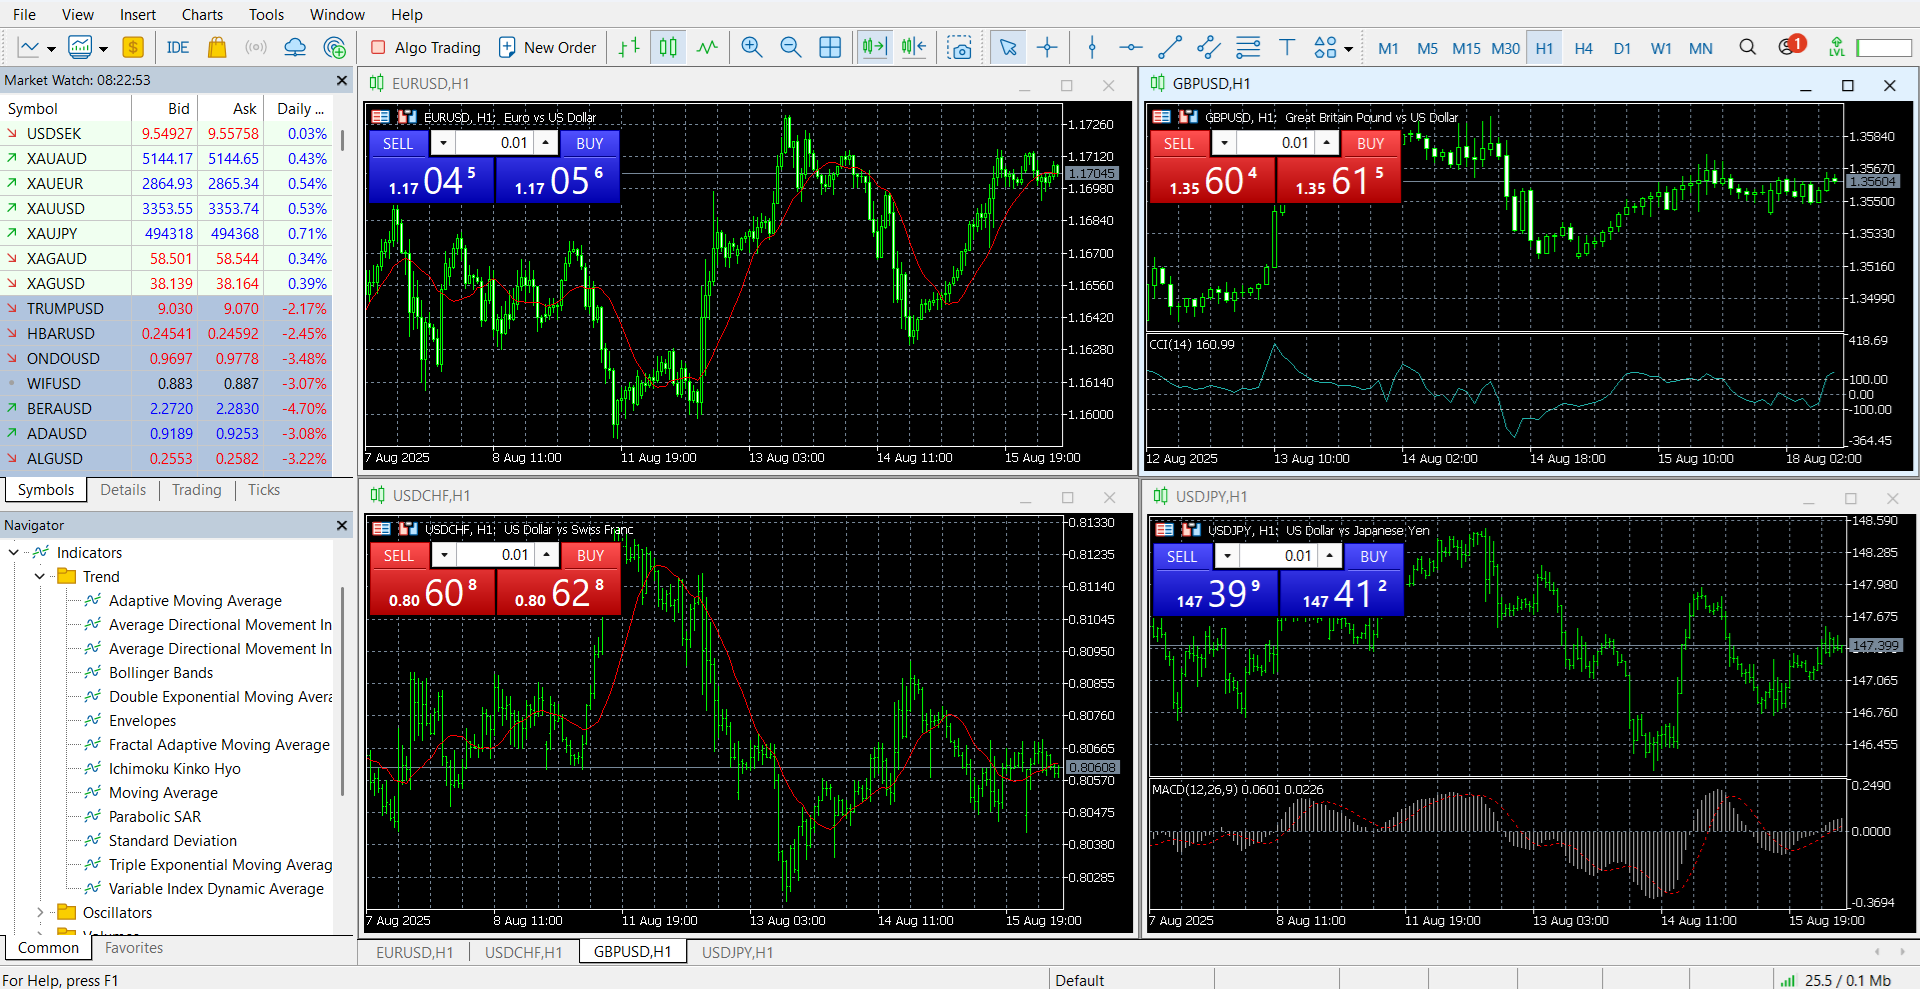Collapse the Indicators tree node
This screenshot has height=989, width=1920.
tap(14, 552)
